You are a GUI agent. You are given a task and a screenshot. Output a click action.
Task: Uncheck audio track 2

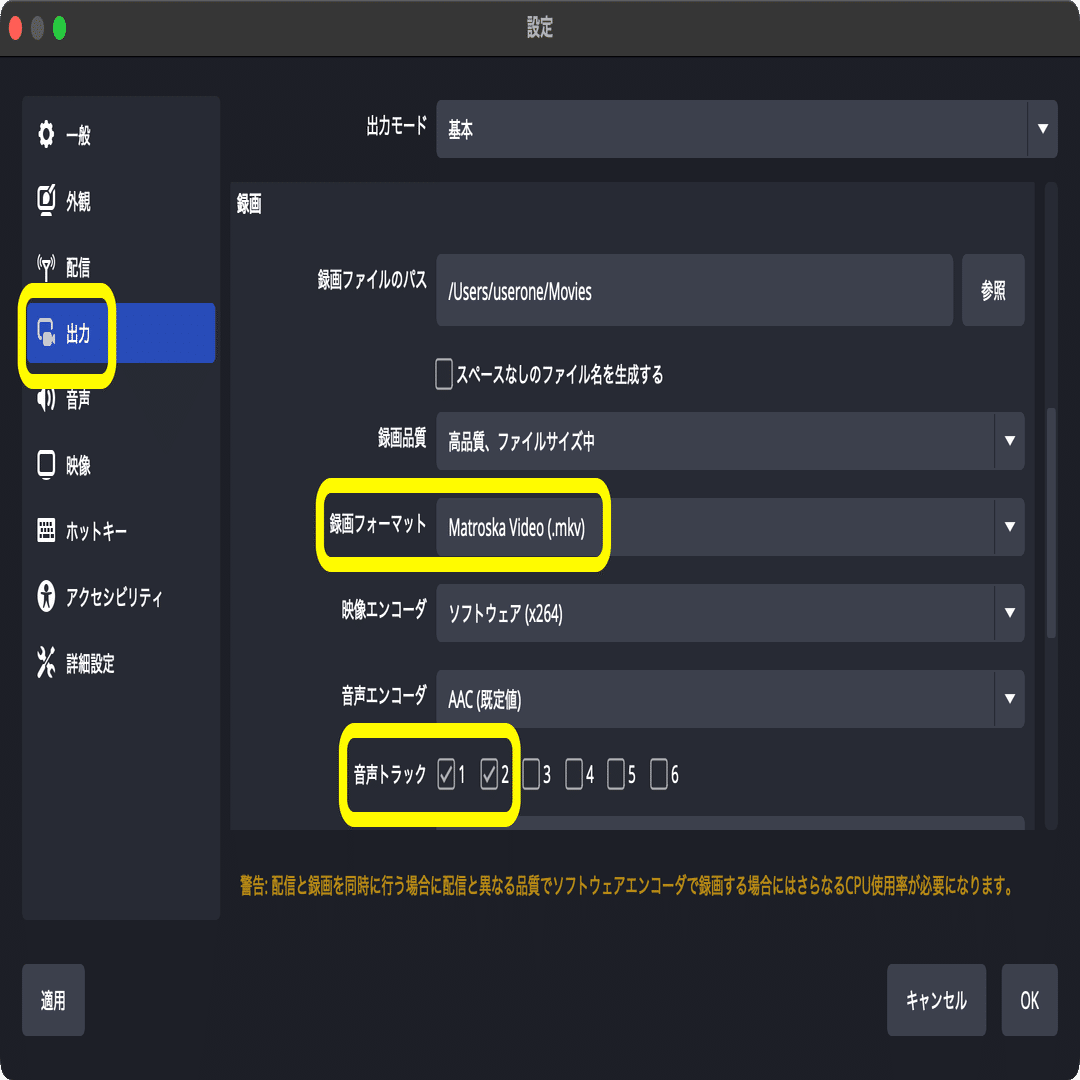[x=489, y=774]
